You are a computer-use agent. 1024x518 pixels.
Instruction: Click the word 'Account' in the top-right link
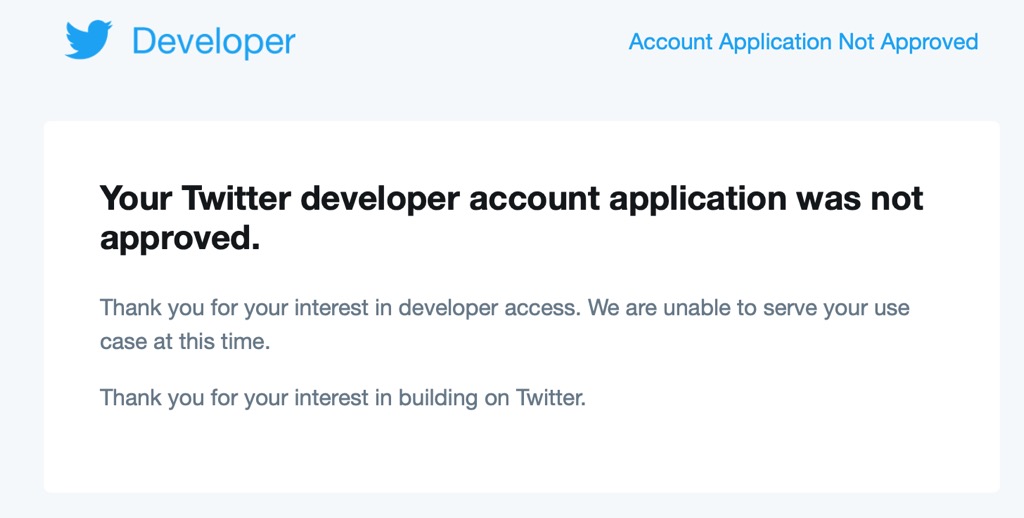[x=671, y=42]
